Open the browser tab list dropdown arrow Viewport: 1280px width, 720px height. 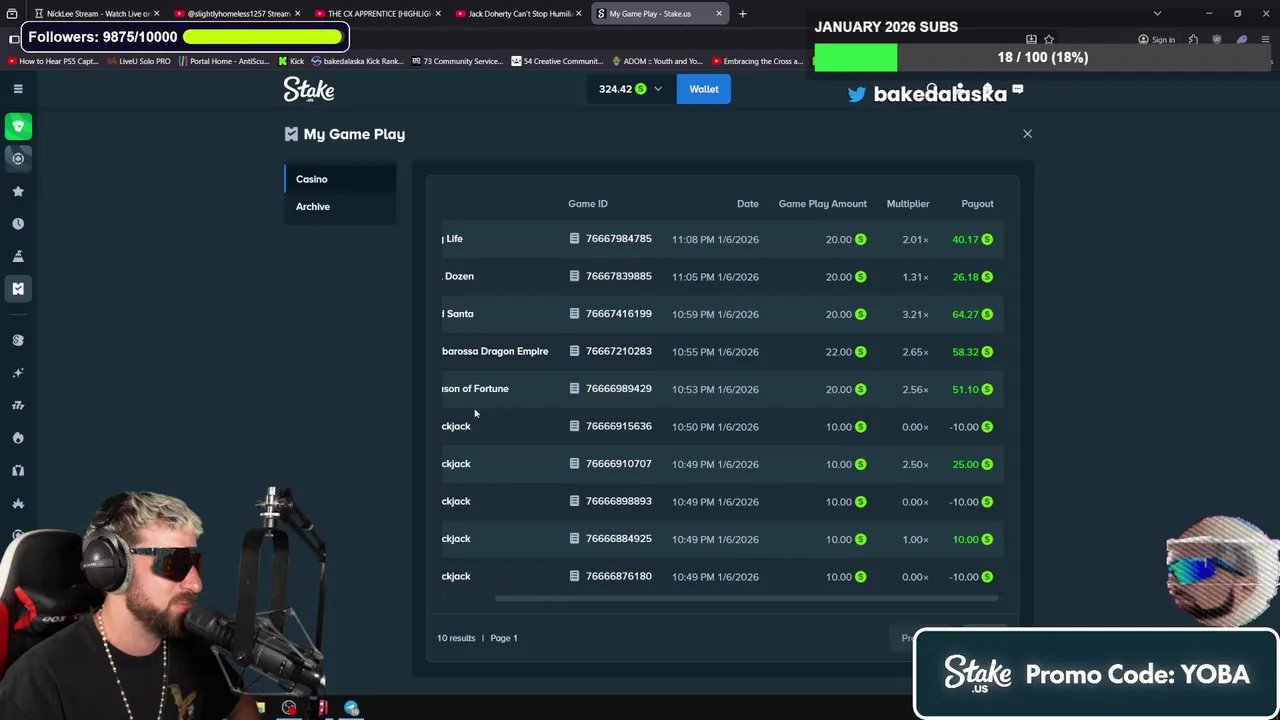[1157, 14]
